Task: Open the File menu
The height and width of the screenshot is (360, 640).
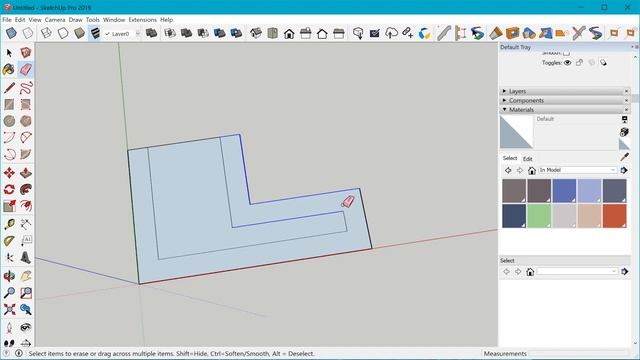Action: pyautogui.click(x=7, y=20)
